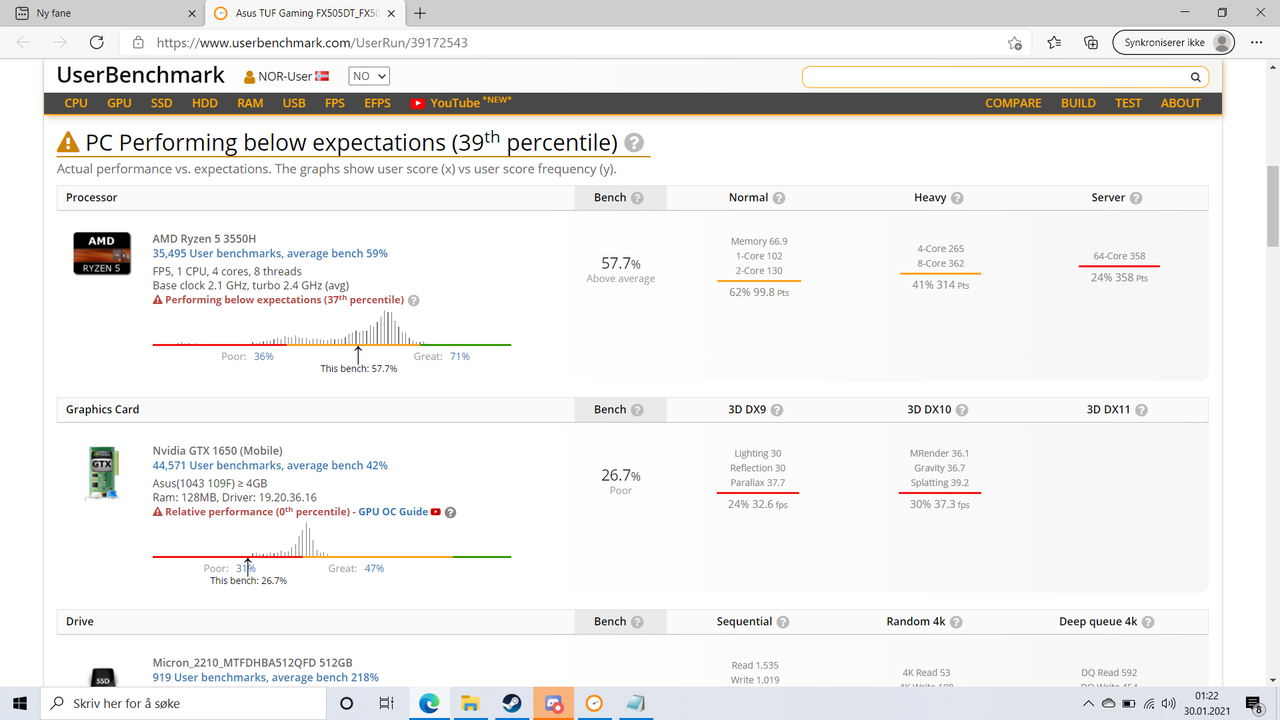Click help icon after processor below-expectations warning

tap(414, 300)
